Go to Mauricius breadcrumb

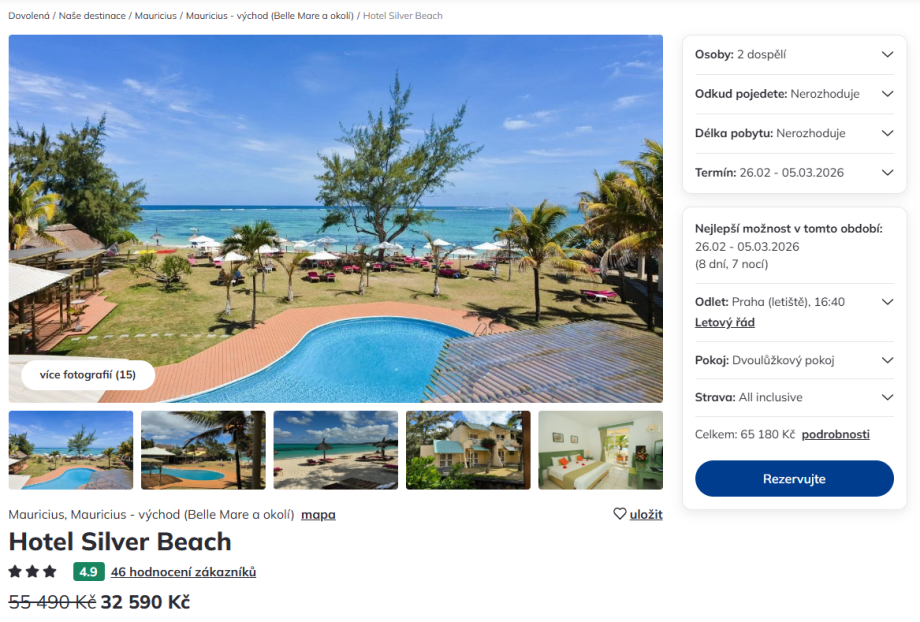(x=155, y=16)
